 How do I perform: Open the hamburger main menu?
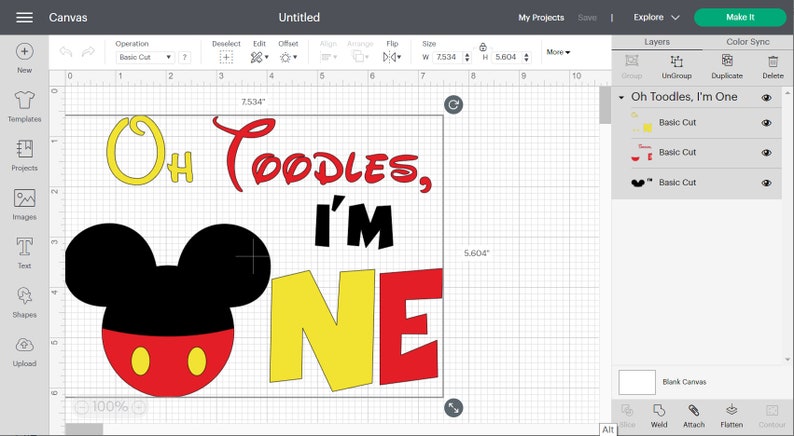pyautogui.click(x=25, y=17)
